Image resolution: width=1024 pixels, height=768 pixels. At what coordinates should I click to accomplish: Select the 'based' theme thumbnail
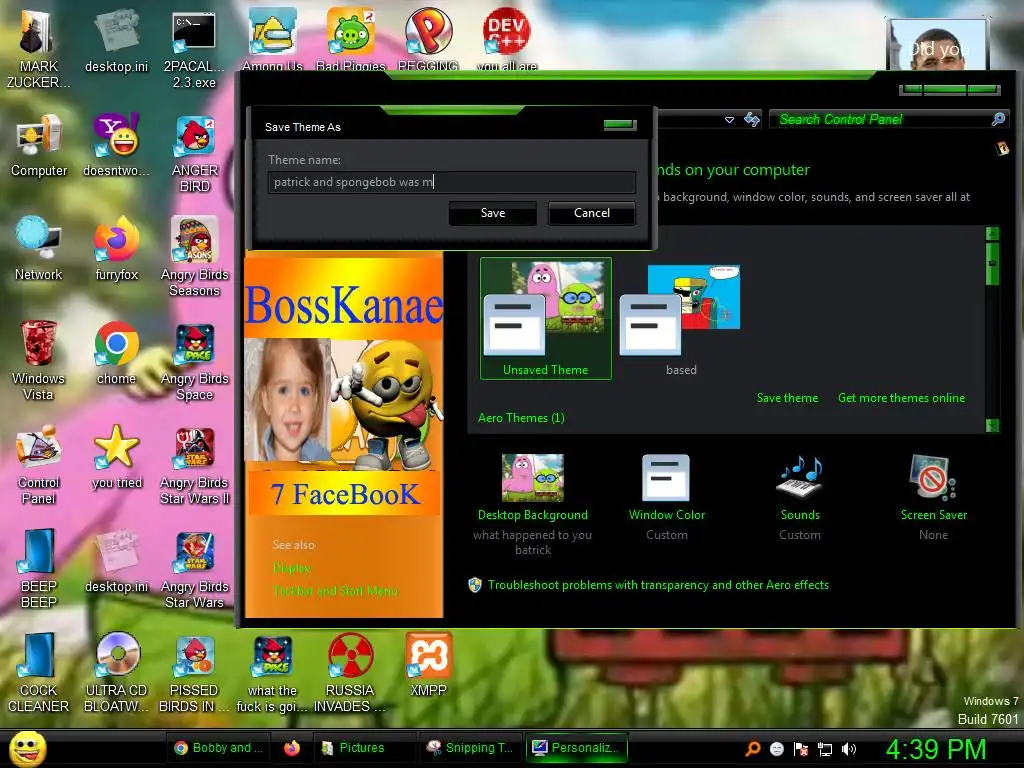[680, 318]
